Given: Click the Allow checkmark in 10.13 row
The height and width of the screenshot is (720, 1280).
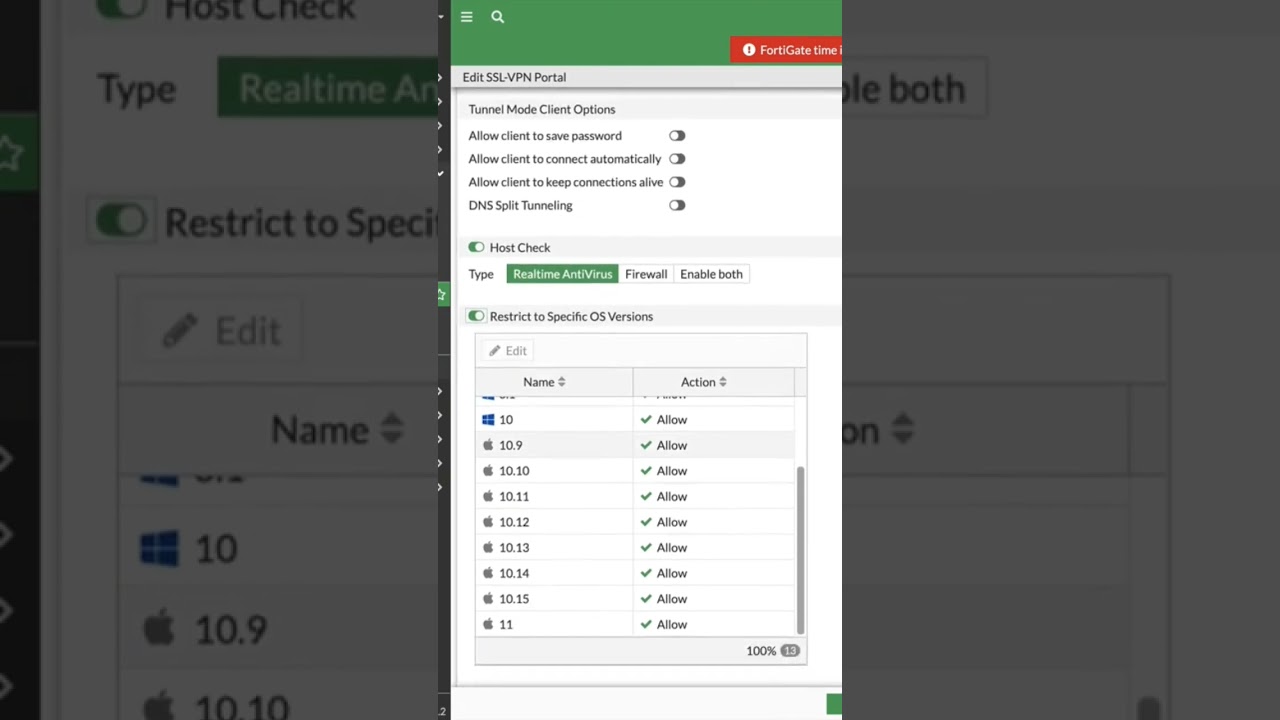Looking at the screenshot, I should click(646, 547).
